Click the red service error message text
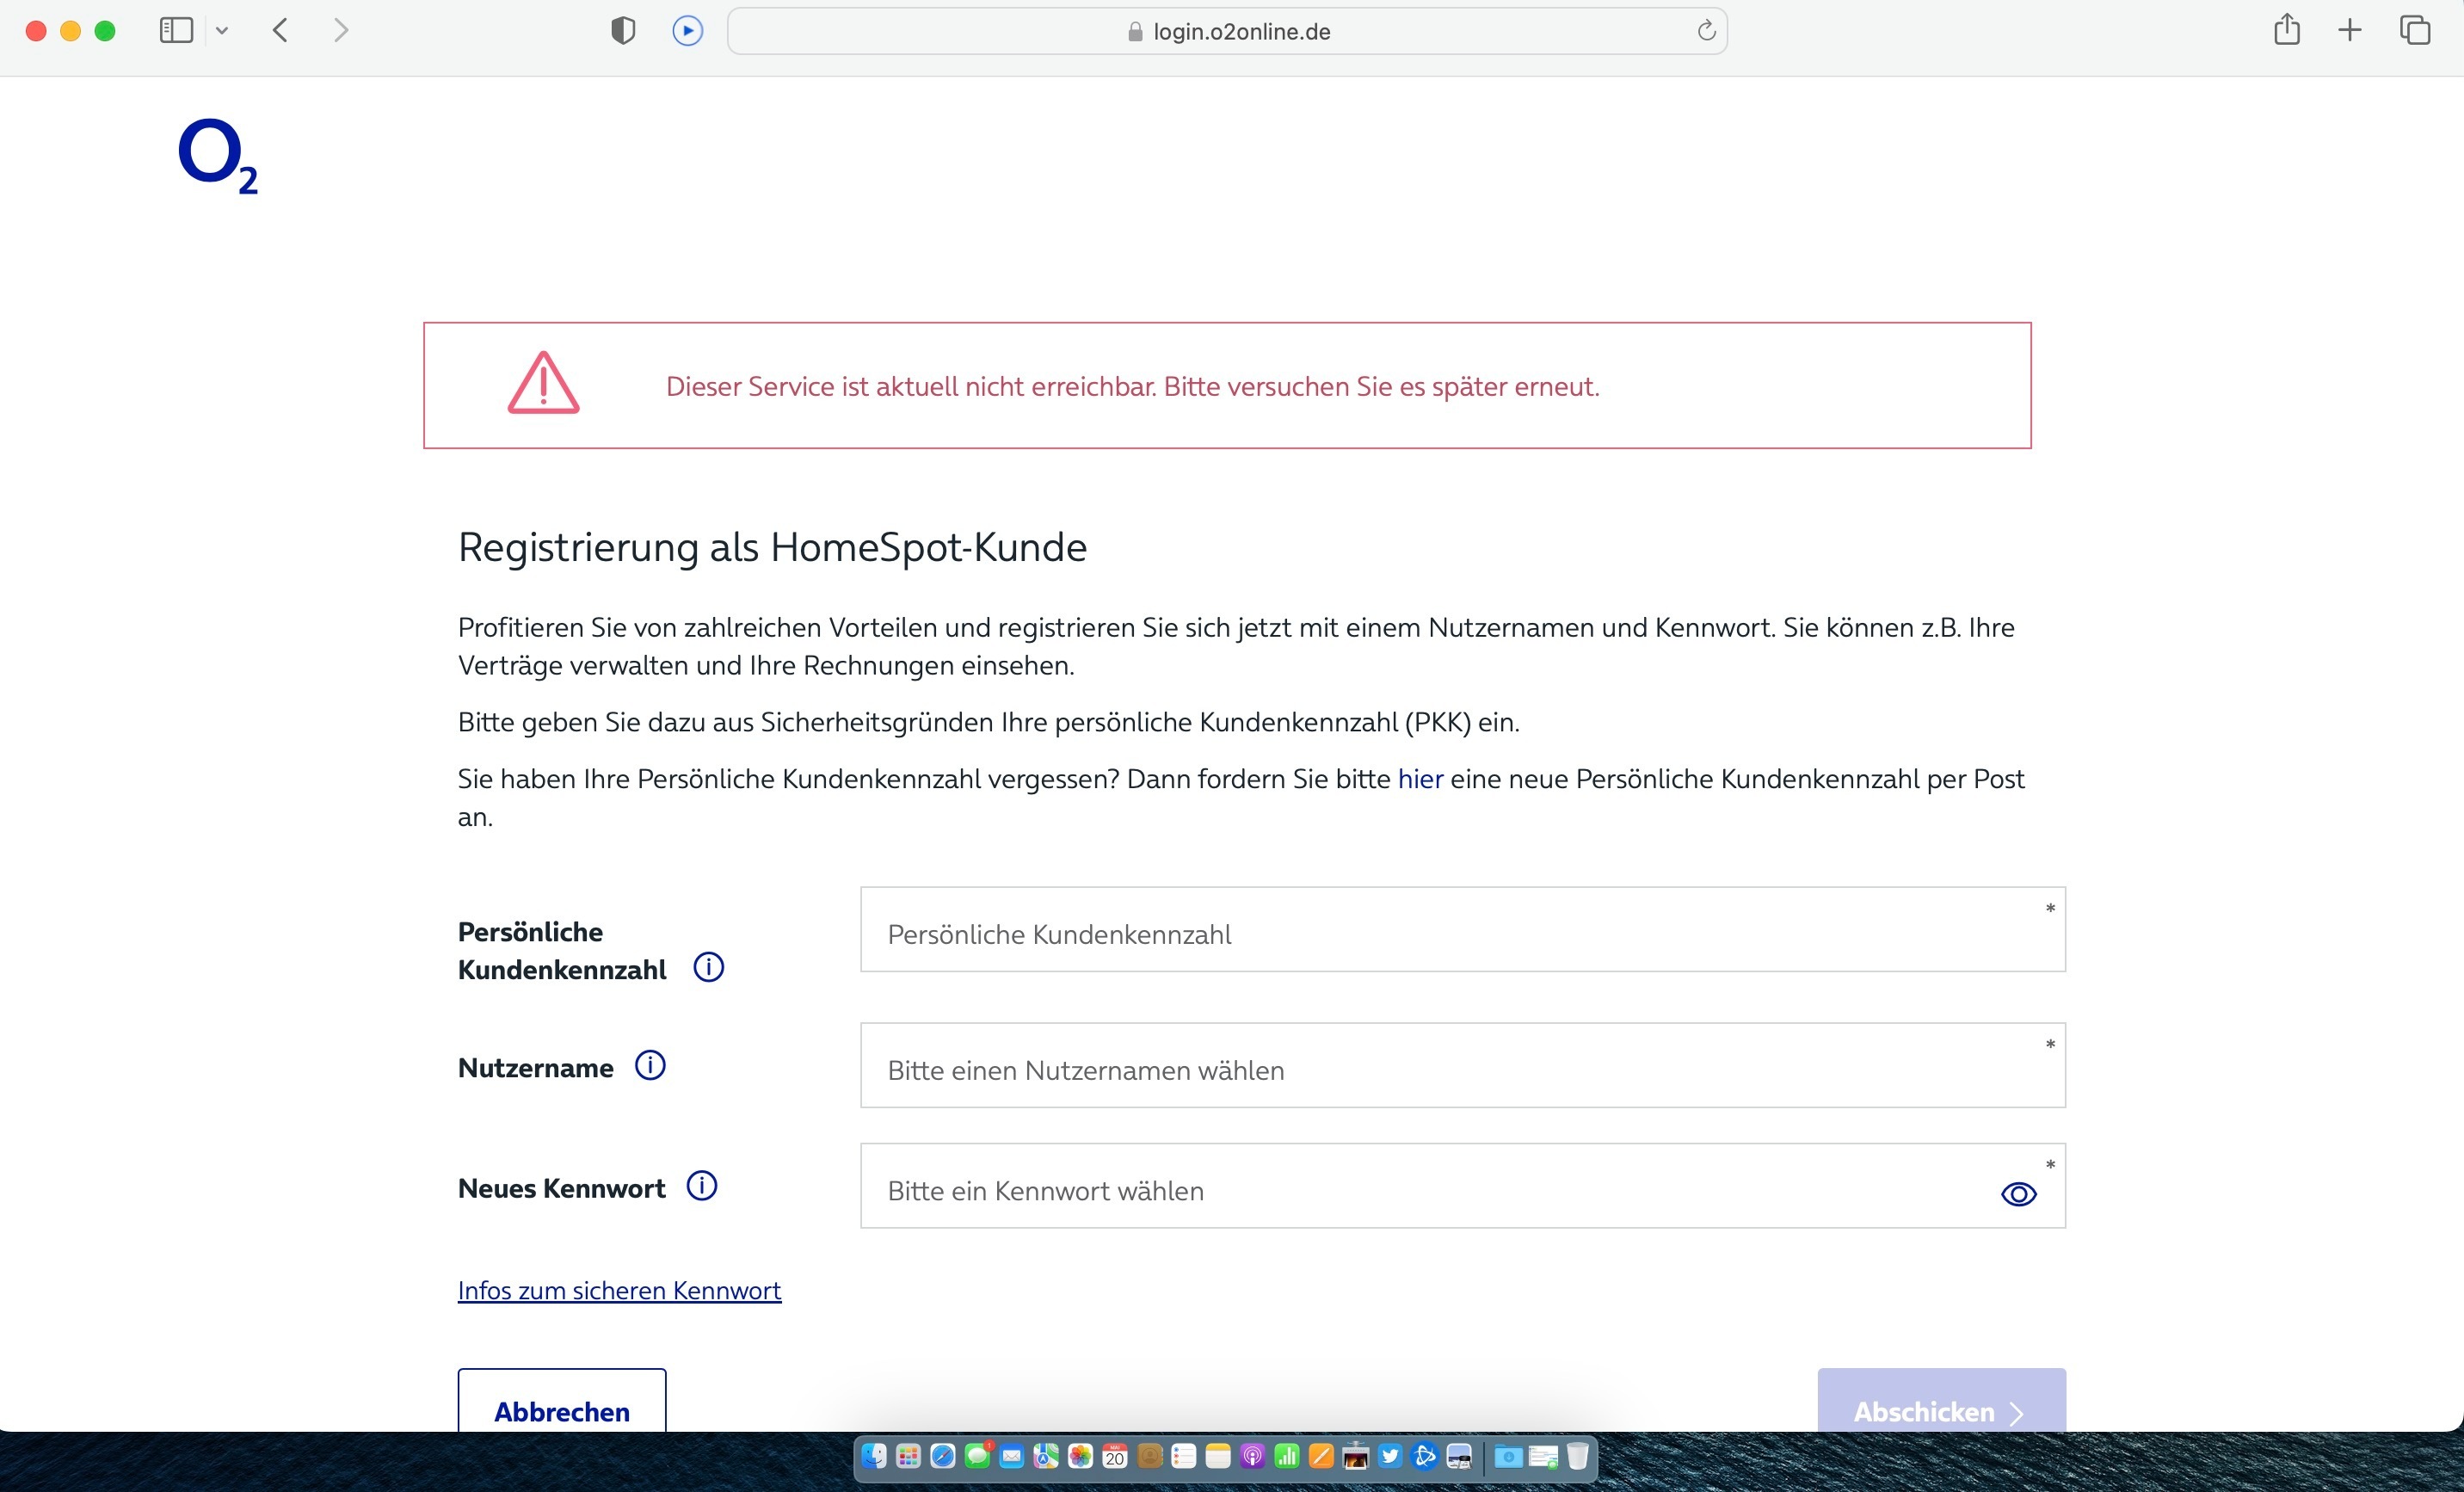 [1133, 387]
